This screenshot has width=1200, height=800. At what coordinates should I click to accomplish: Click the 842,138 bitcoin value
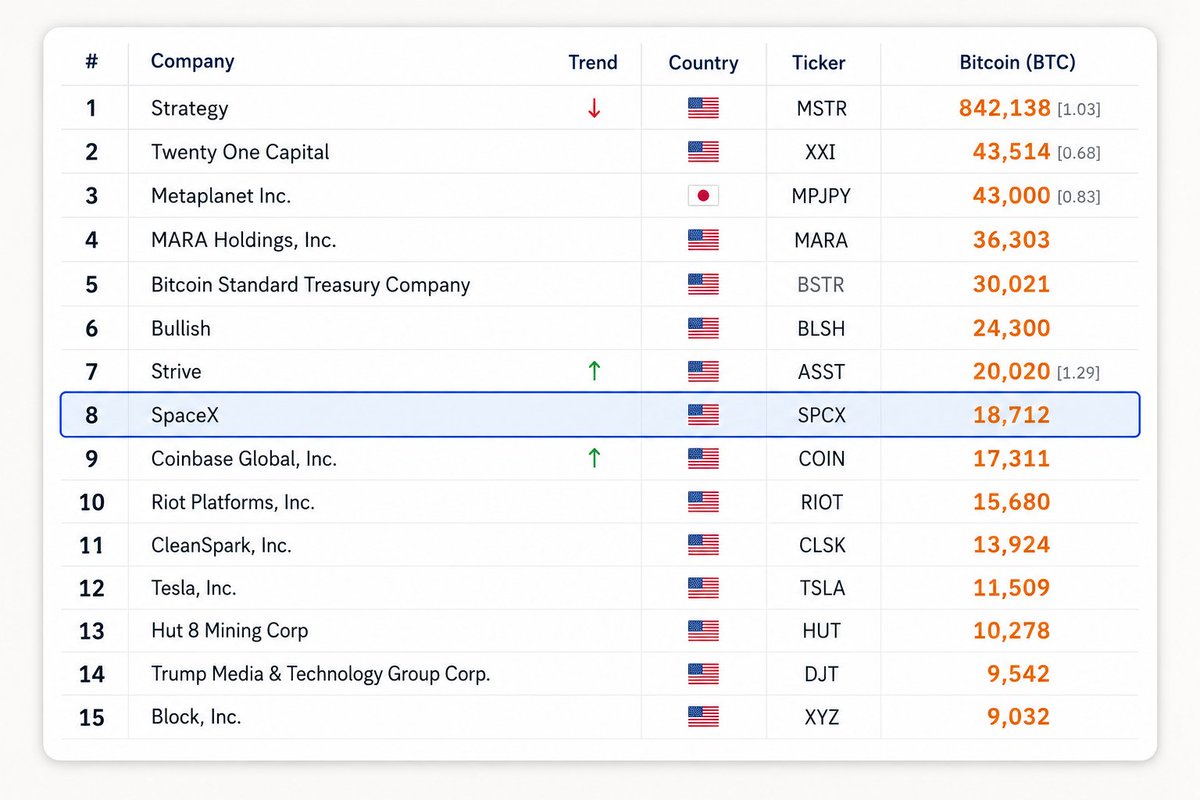coord(1004,108)
